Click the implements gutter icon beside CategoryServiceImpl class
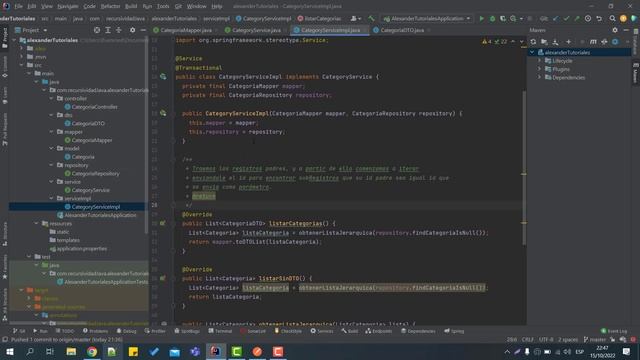The image size is (640, 360). [163, 77]
